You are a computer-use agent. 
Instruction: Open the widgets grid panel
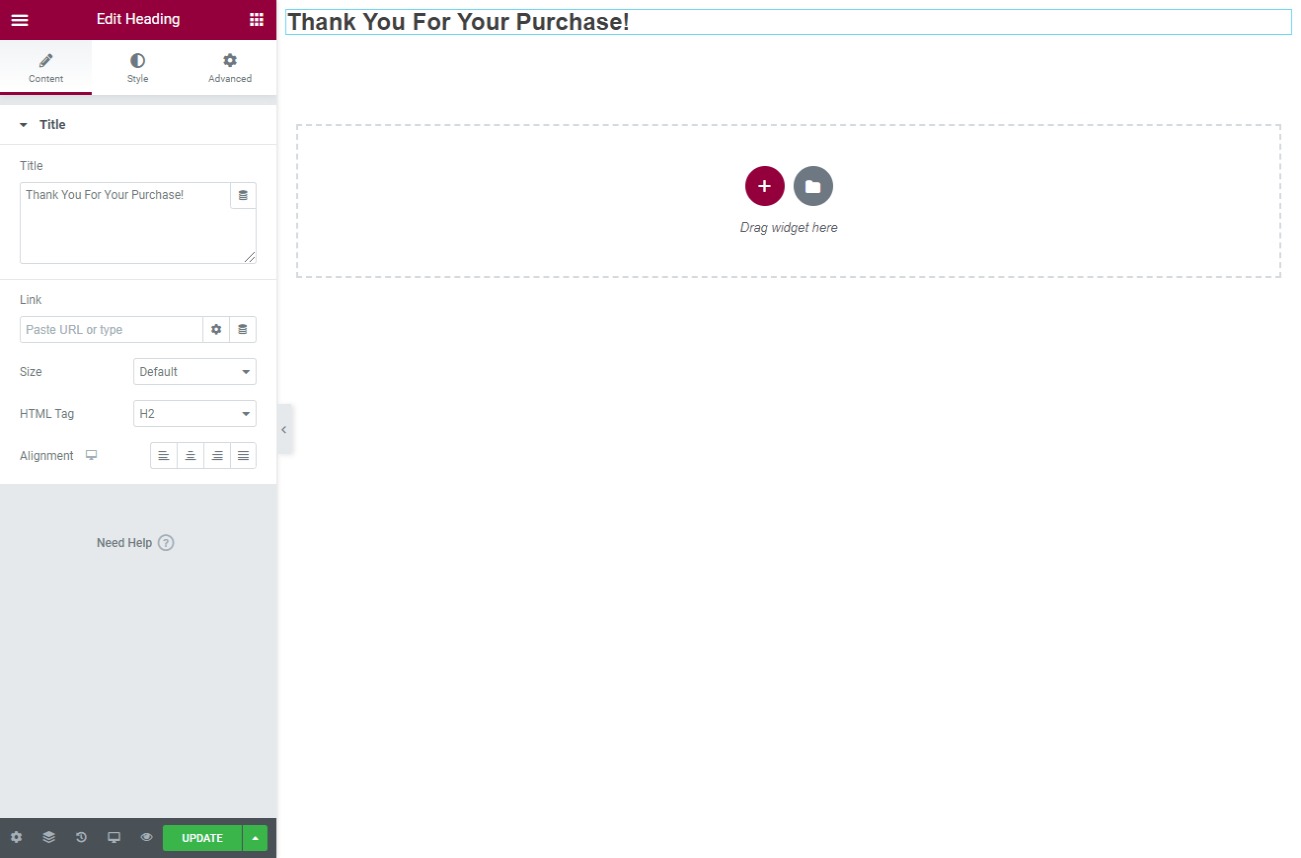click(256, 20)
